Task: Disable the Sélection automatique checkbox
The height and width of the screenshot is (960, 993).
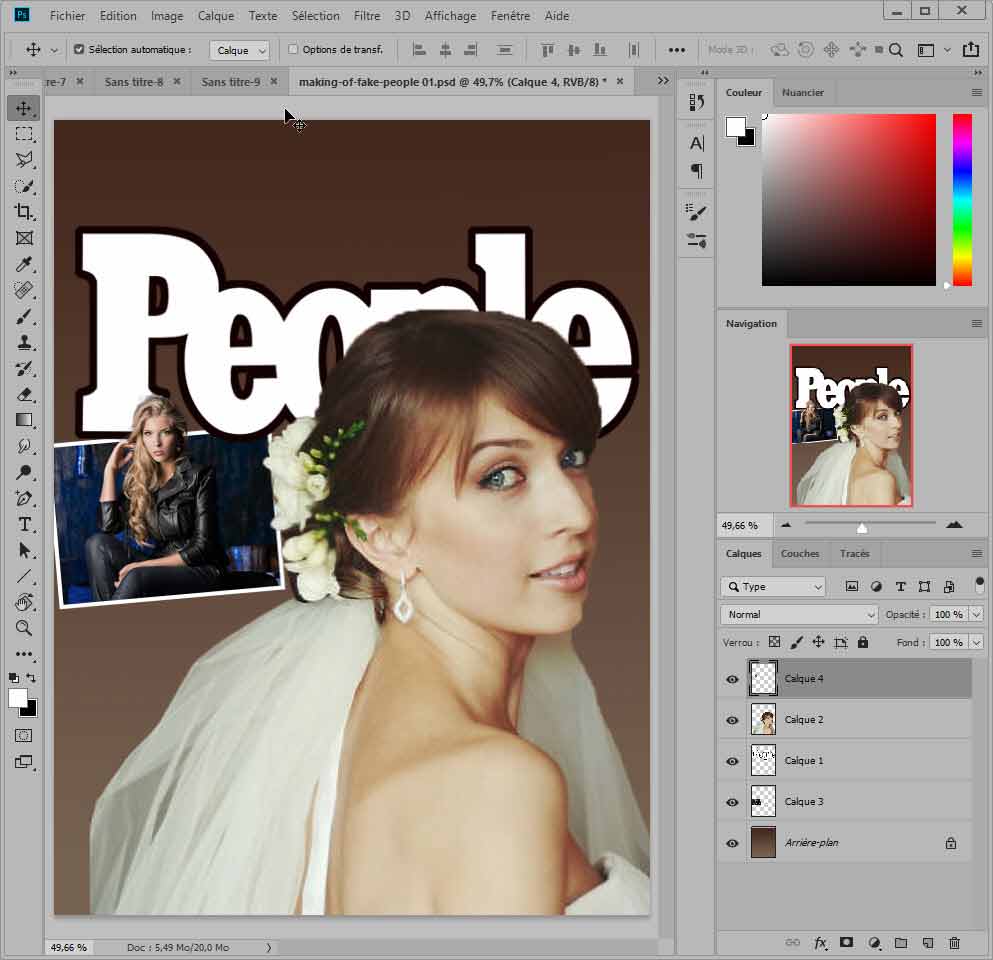Action: tap(79, 49)
